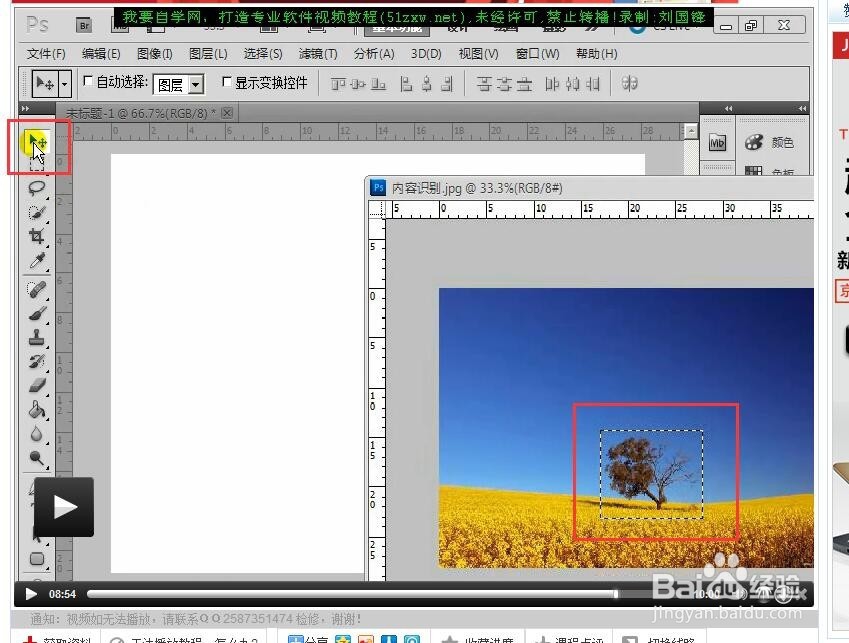Click the Ps logo in the title bar
The height and width of the screenshot is (643, 849).
point(37,25)
